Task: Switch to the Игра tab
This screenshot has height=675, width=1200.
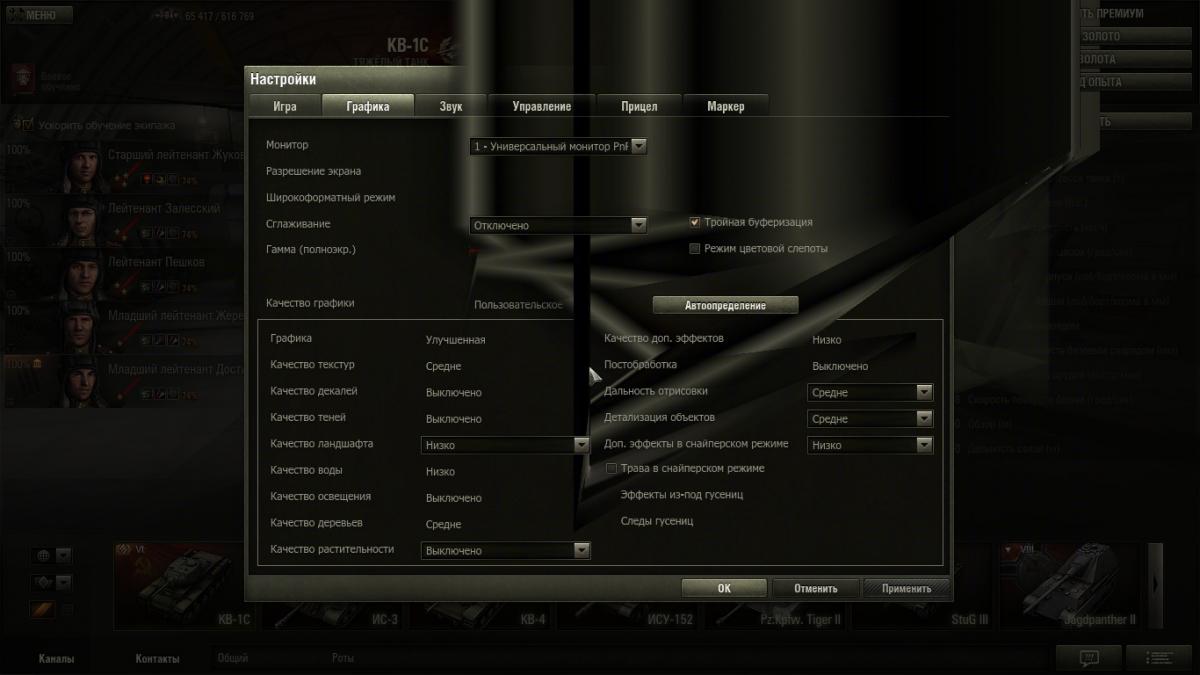Action: (284, 106)
